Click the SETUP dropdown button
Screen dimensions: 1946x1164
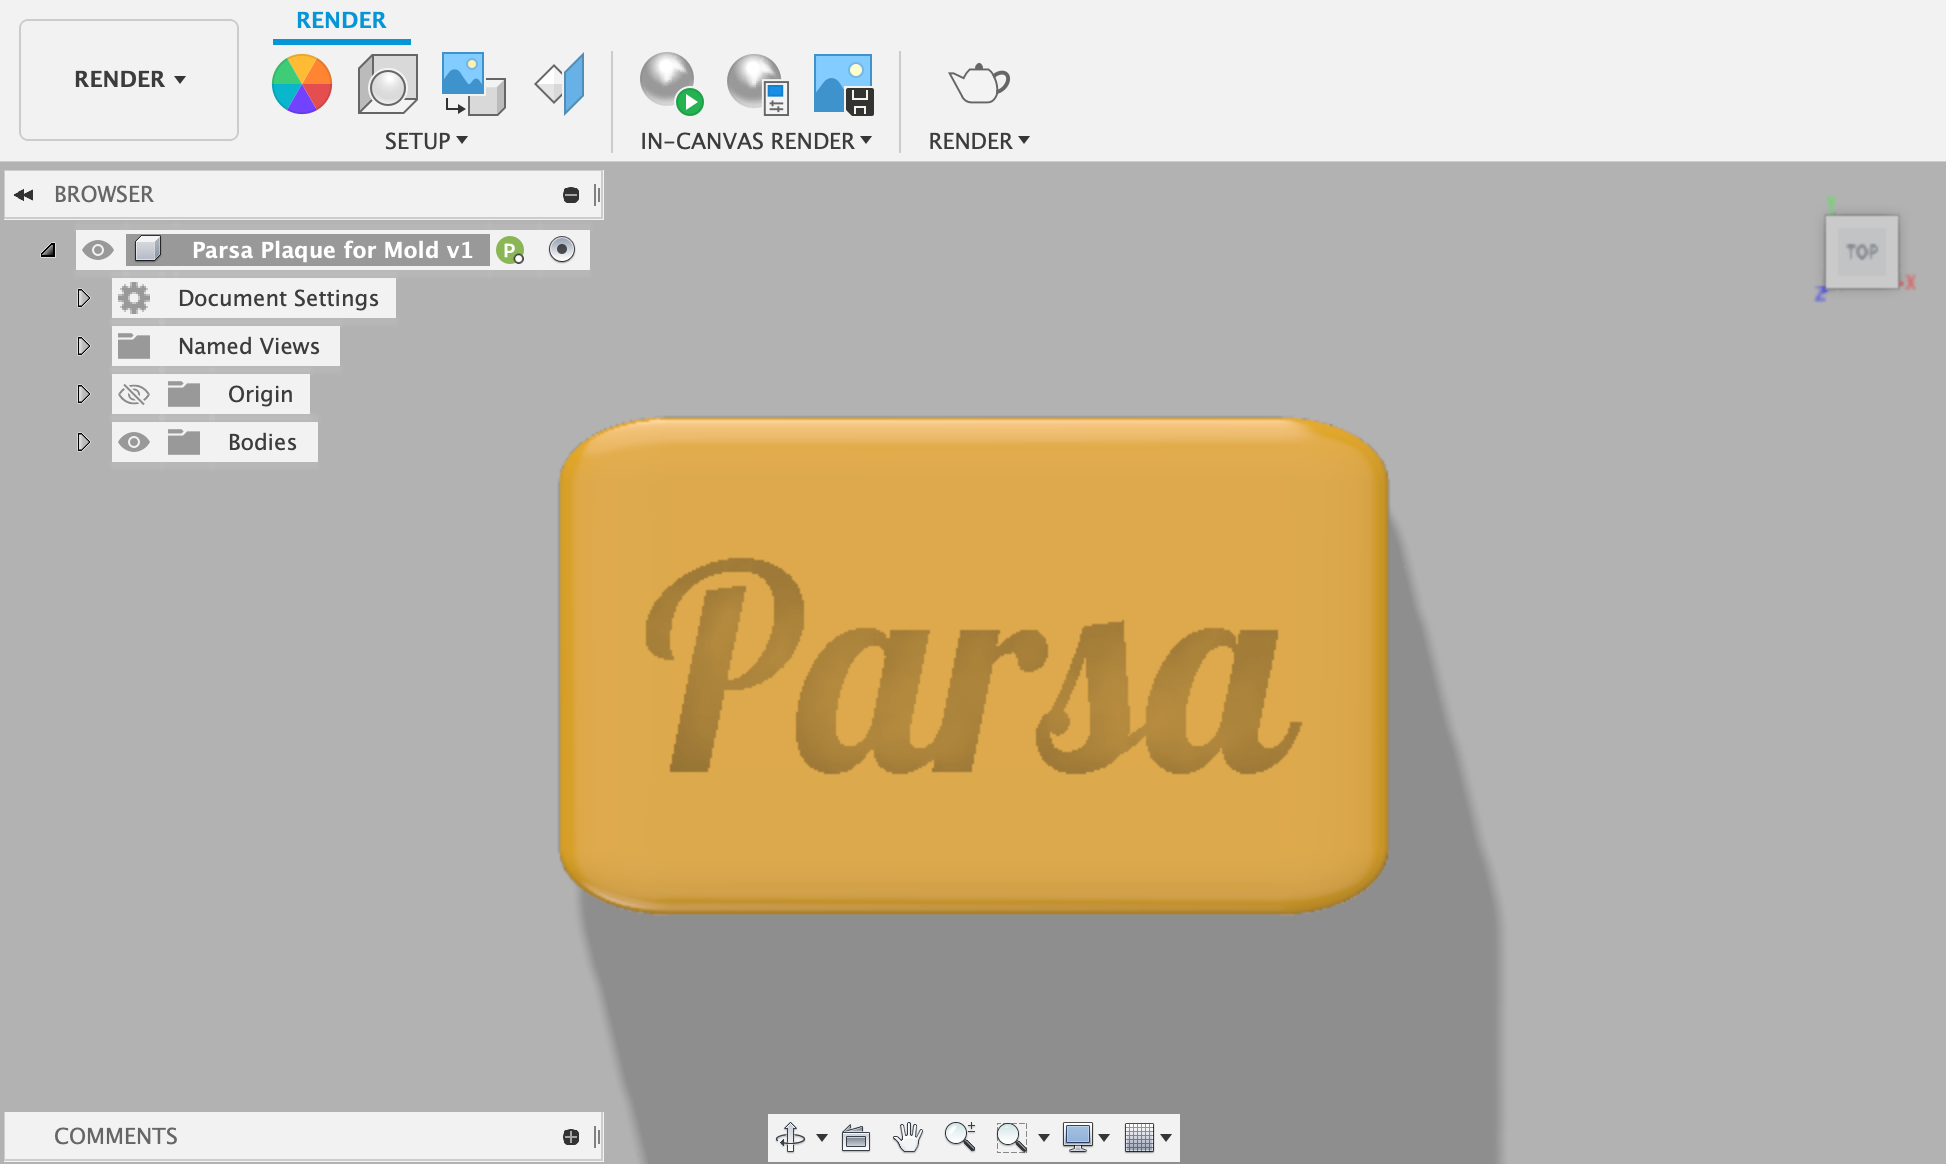424,140
